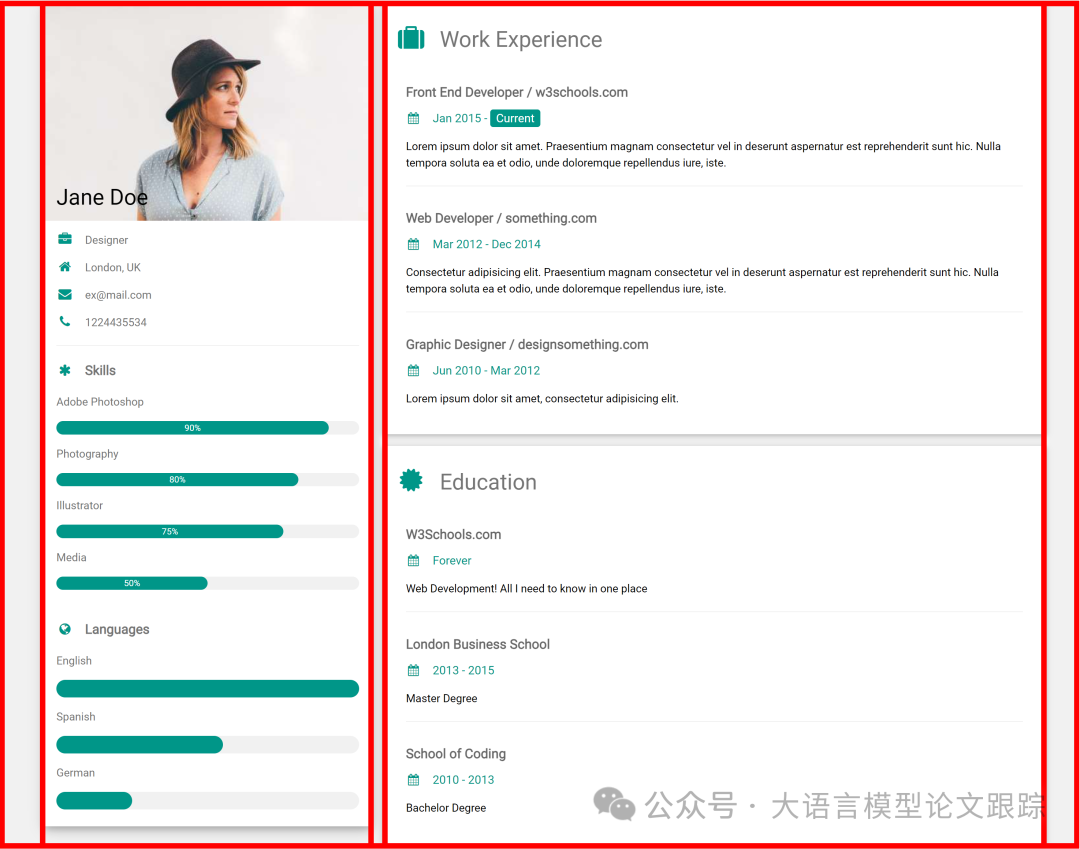Click Front End Developer / w3schools.com title
Image resolution: width=1080 pixels, height=849 pixels.
(x=517, y=92)
